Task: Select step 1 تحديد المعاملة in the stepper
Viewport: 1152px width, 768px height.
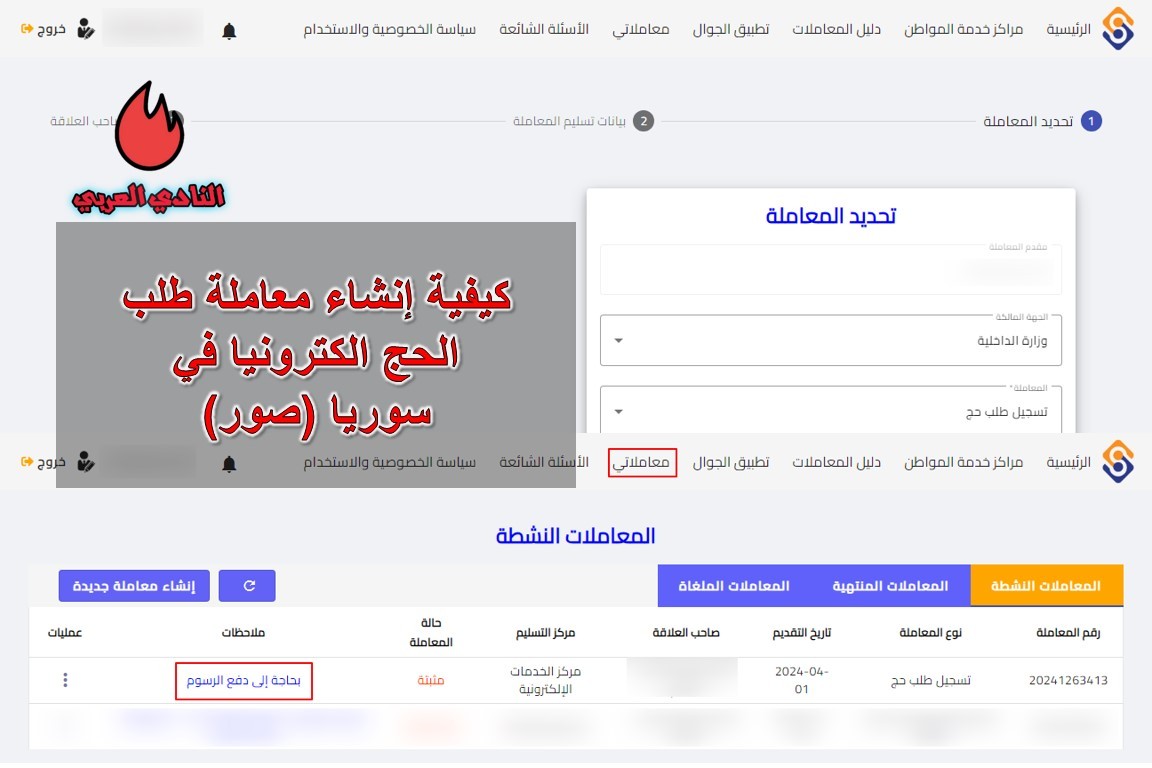Action: coord(1042,121)
